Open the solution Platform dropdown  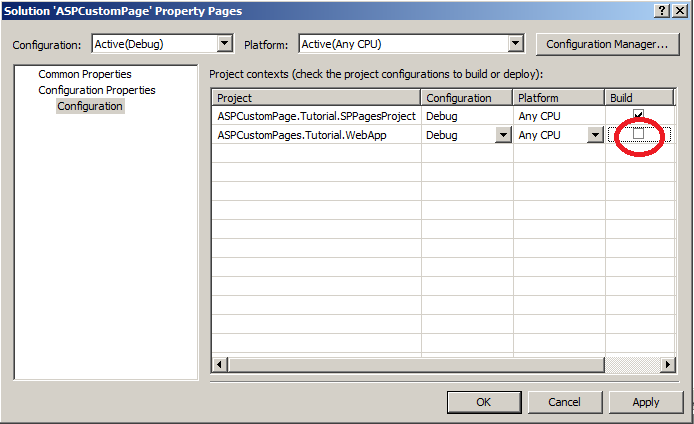(516, 44)
